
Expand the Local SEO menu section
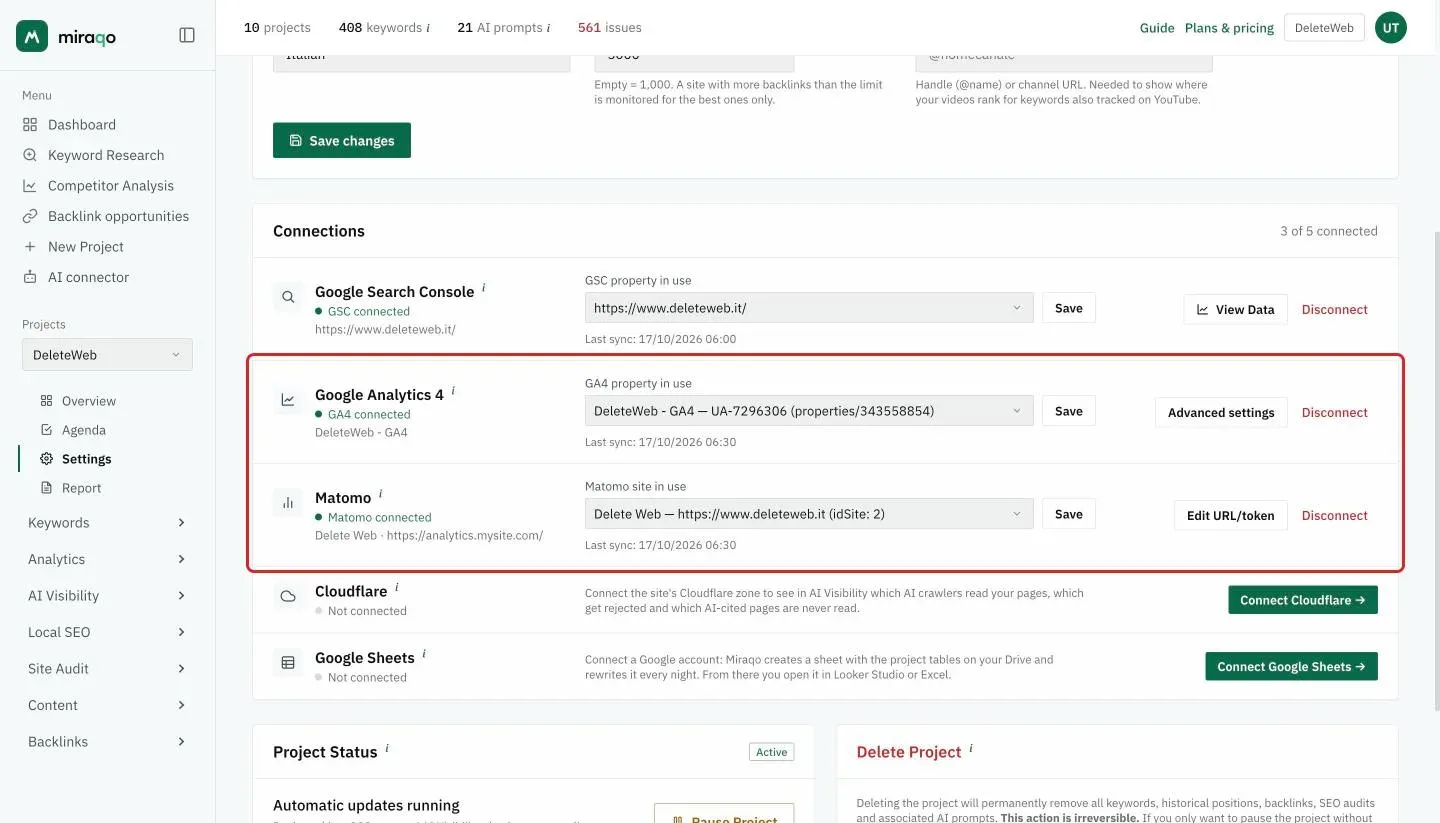pos(107,632)
